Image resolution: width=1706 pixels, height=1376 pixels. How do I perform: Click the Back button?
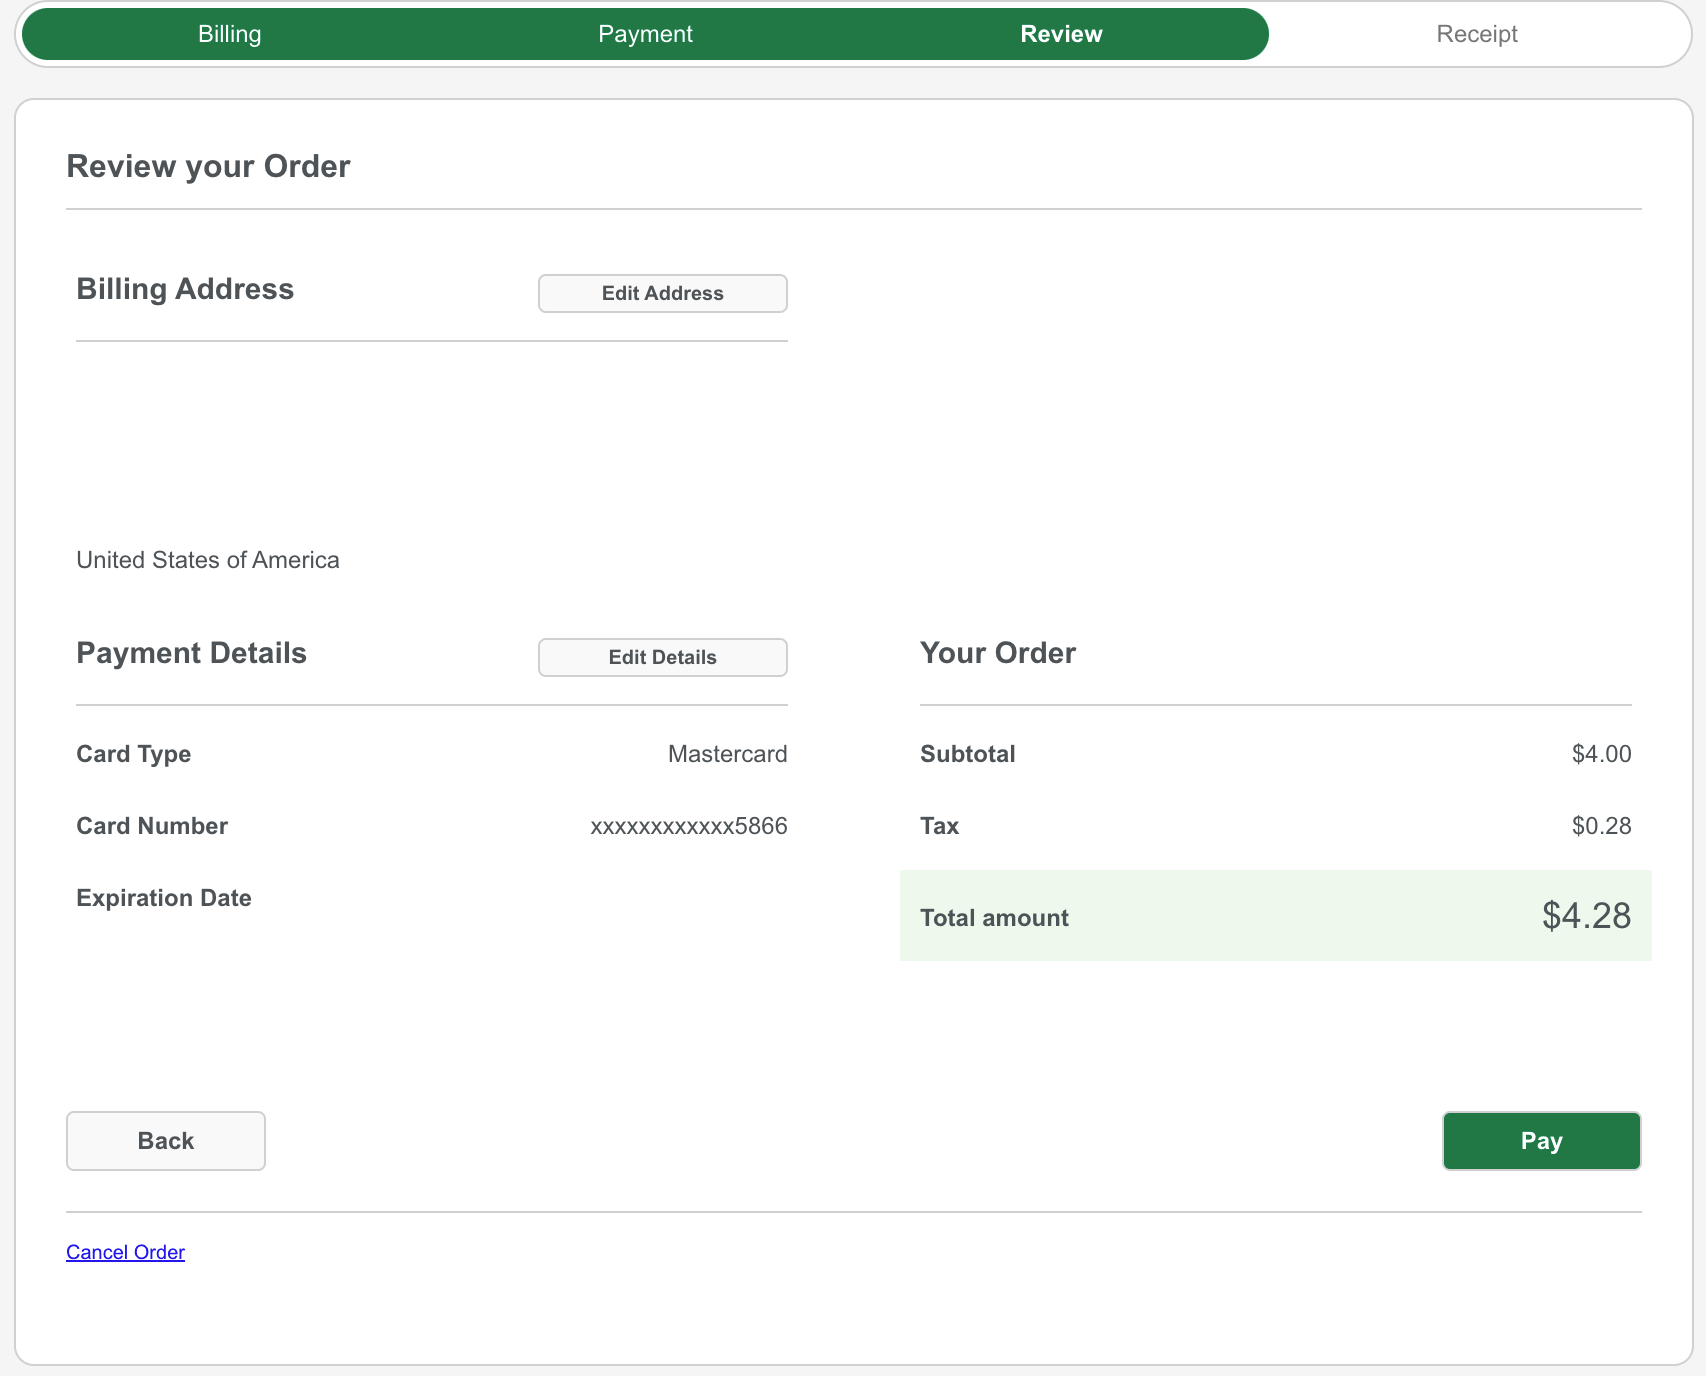(165, 1140)
